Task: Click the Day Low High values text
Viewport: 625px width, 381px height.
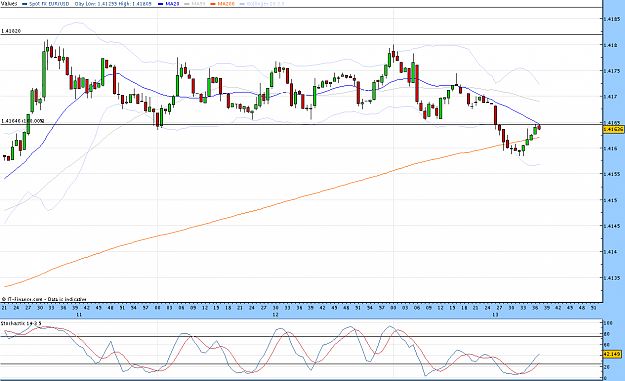Action: (113, 4)
